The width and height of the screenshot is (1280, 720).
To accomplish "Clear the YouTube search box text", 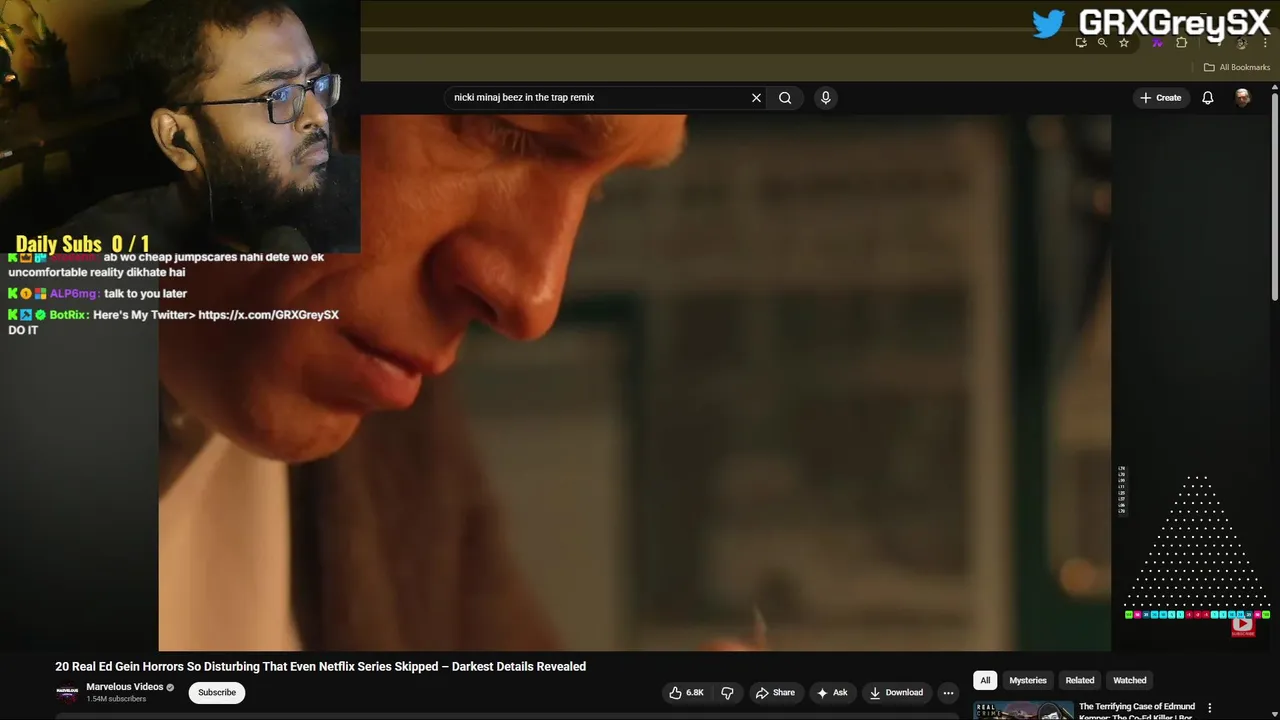I will [x=756, y=98].
